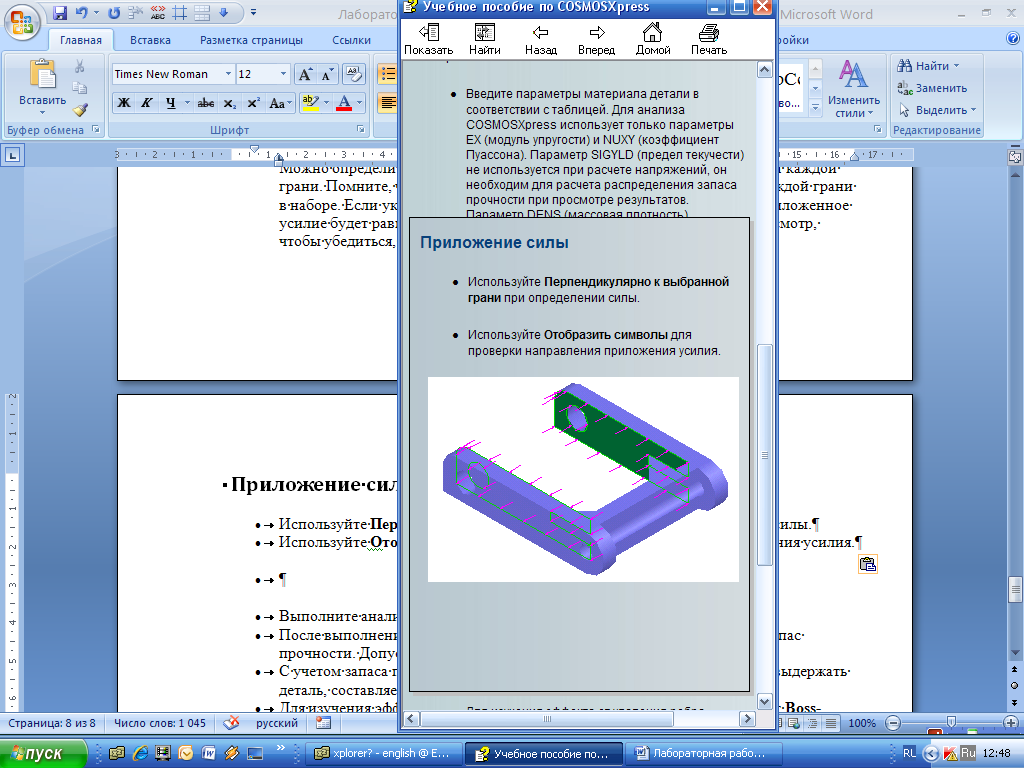1024x768 pixels.
Task: Toggle underline formatting with Ч
Action: (x=170, y=103)
